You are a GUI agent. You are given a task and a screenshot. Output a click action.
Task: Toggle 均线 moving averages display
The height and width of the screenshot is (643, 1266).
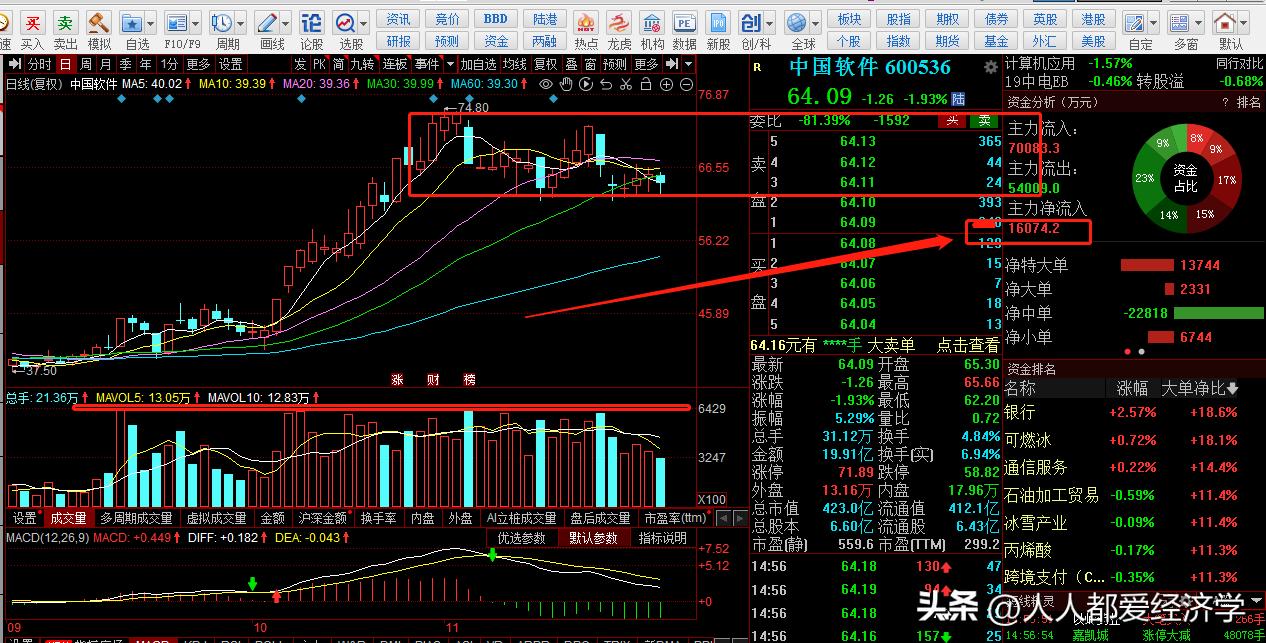tap(514, 64)
